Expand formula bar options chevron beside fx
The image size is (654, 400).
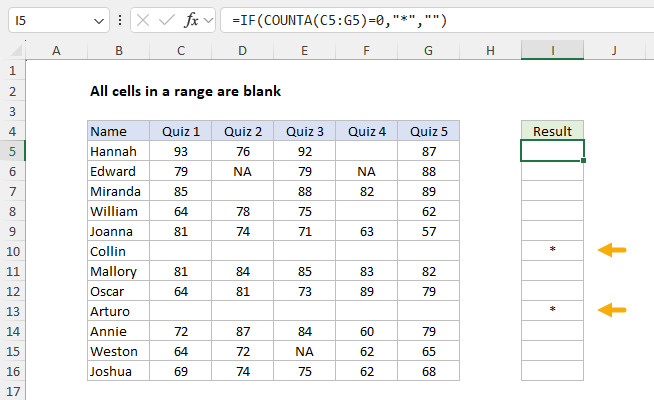[x=208, y=20]
